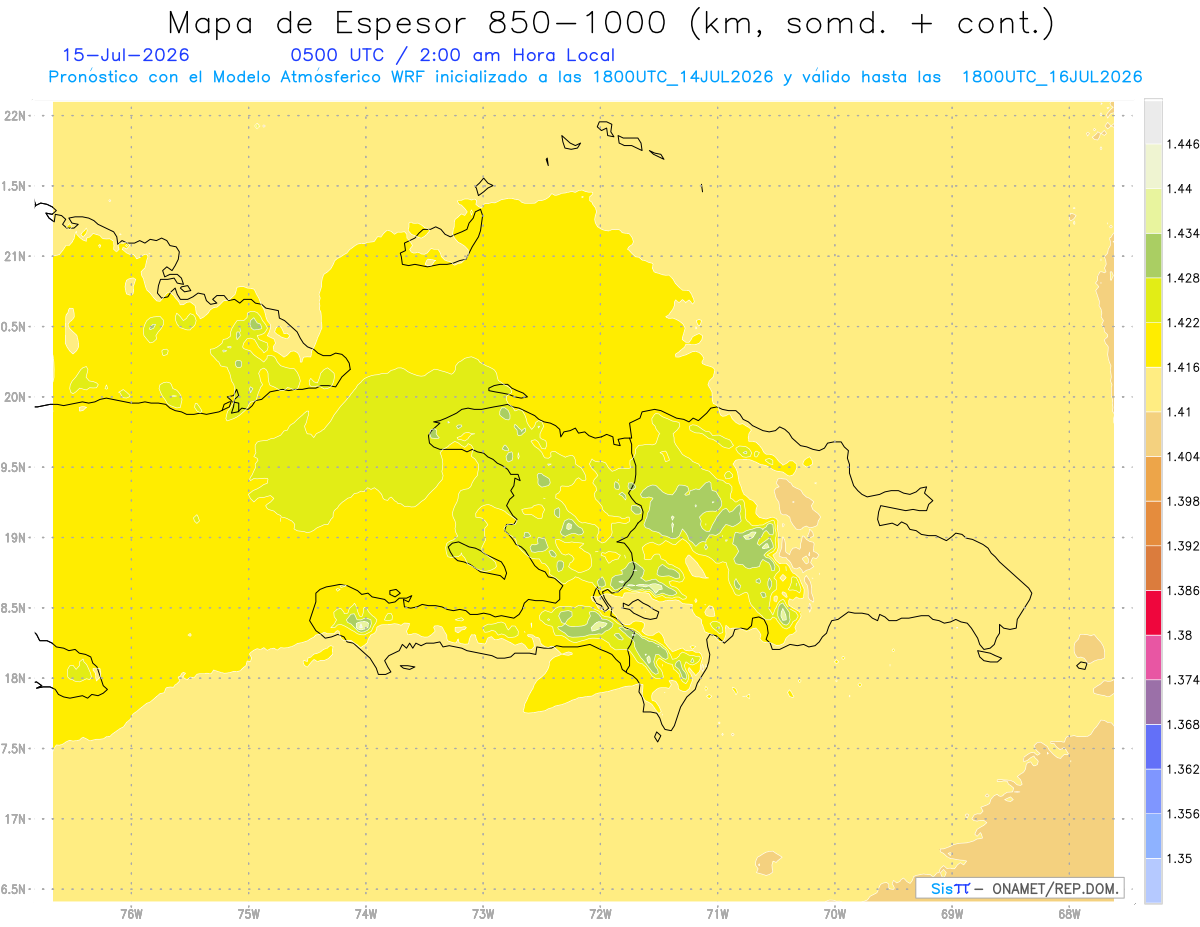Pick the pink colorbar swatch between 1.374 and 1.38
1200x927 pixels.
point(1153,657)
